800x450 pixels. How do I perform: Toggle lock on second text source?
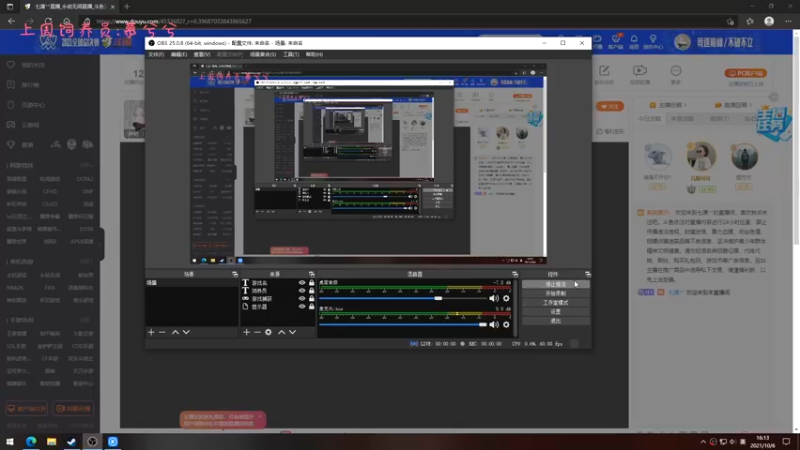click(x=311, y=290)
